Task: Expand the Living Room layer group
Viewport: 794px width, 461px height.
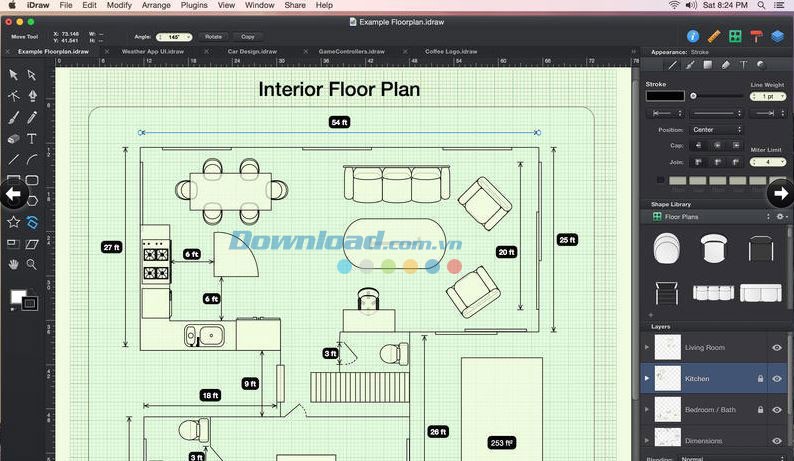Action: pyautogui.click(x=647, y=348)
